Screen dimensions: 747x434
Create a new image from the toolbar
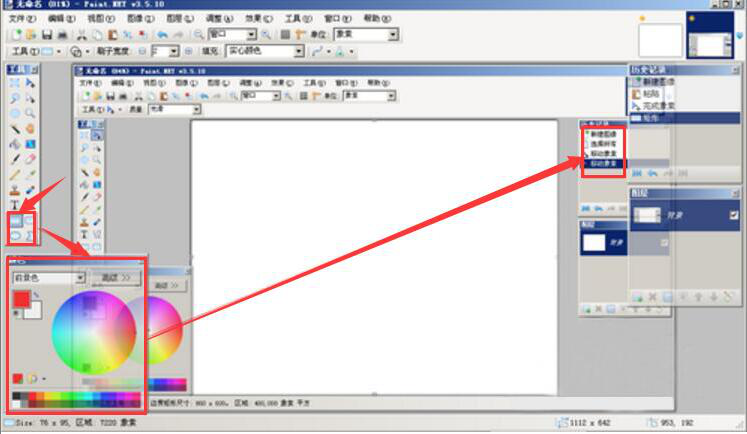coord(17,34)
